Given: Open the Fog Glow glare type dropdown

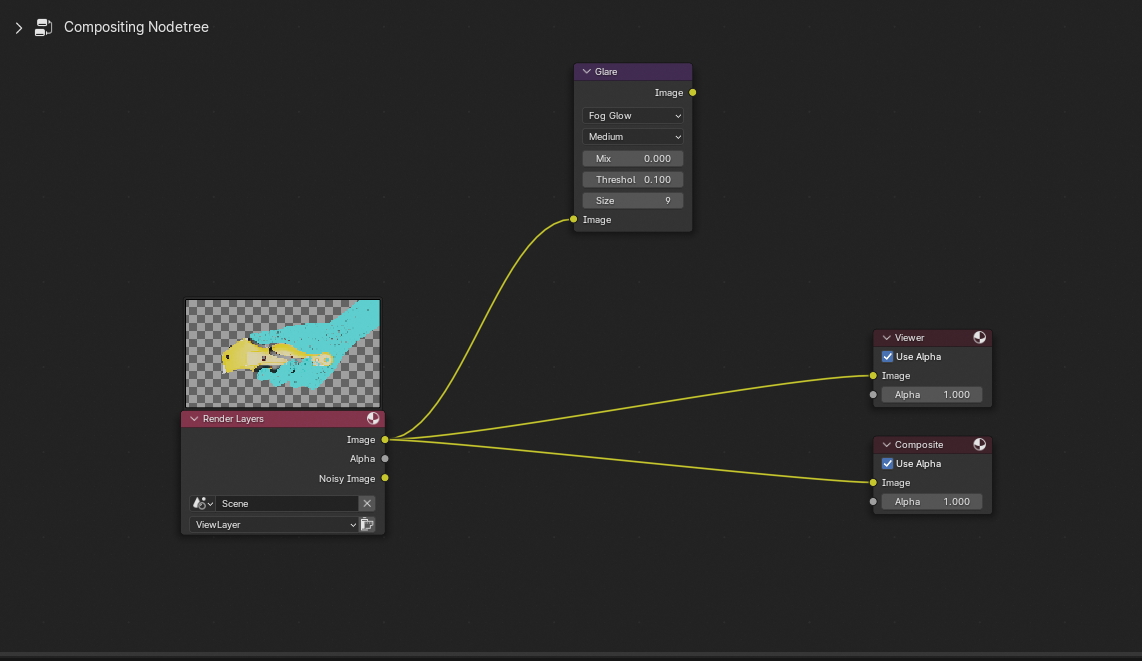Looking at the screenshot, I should [x=633, y=116].
